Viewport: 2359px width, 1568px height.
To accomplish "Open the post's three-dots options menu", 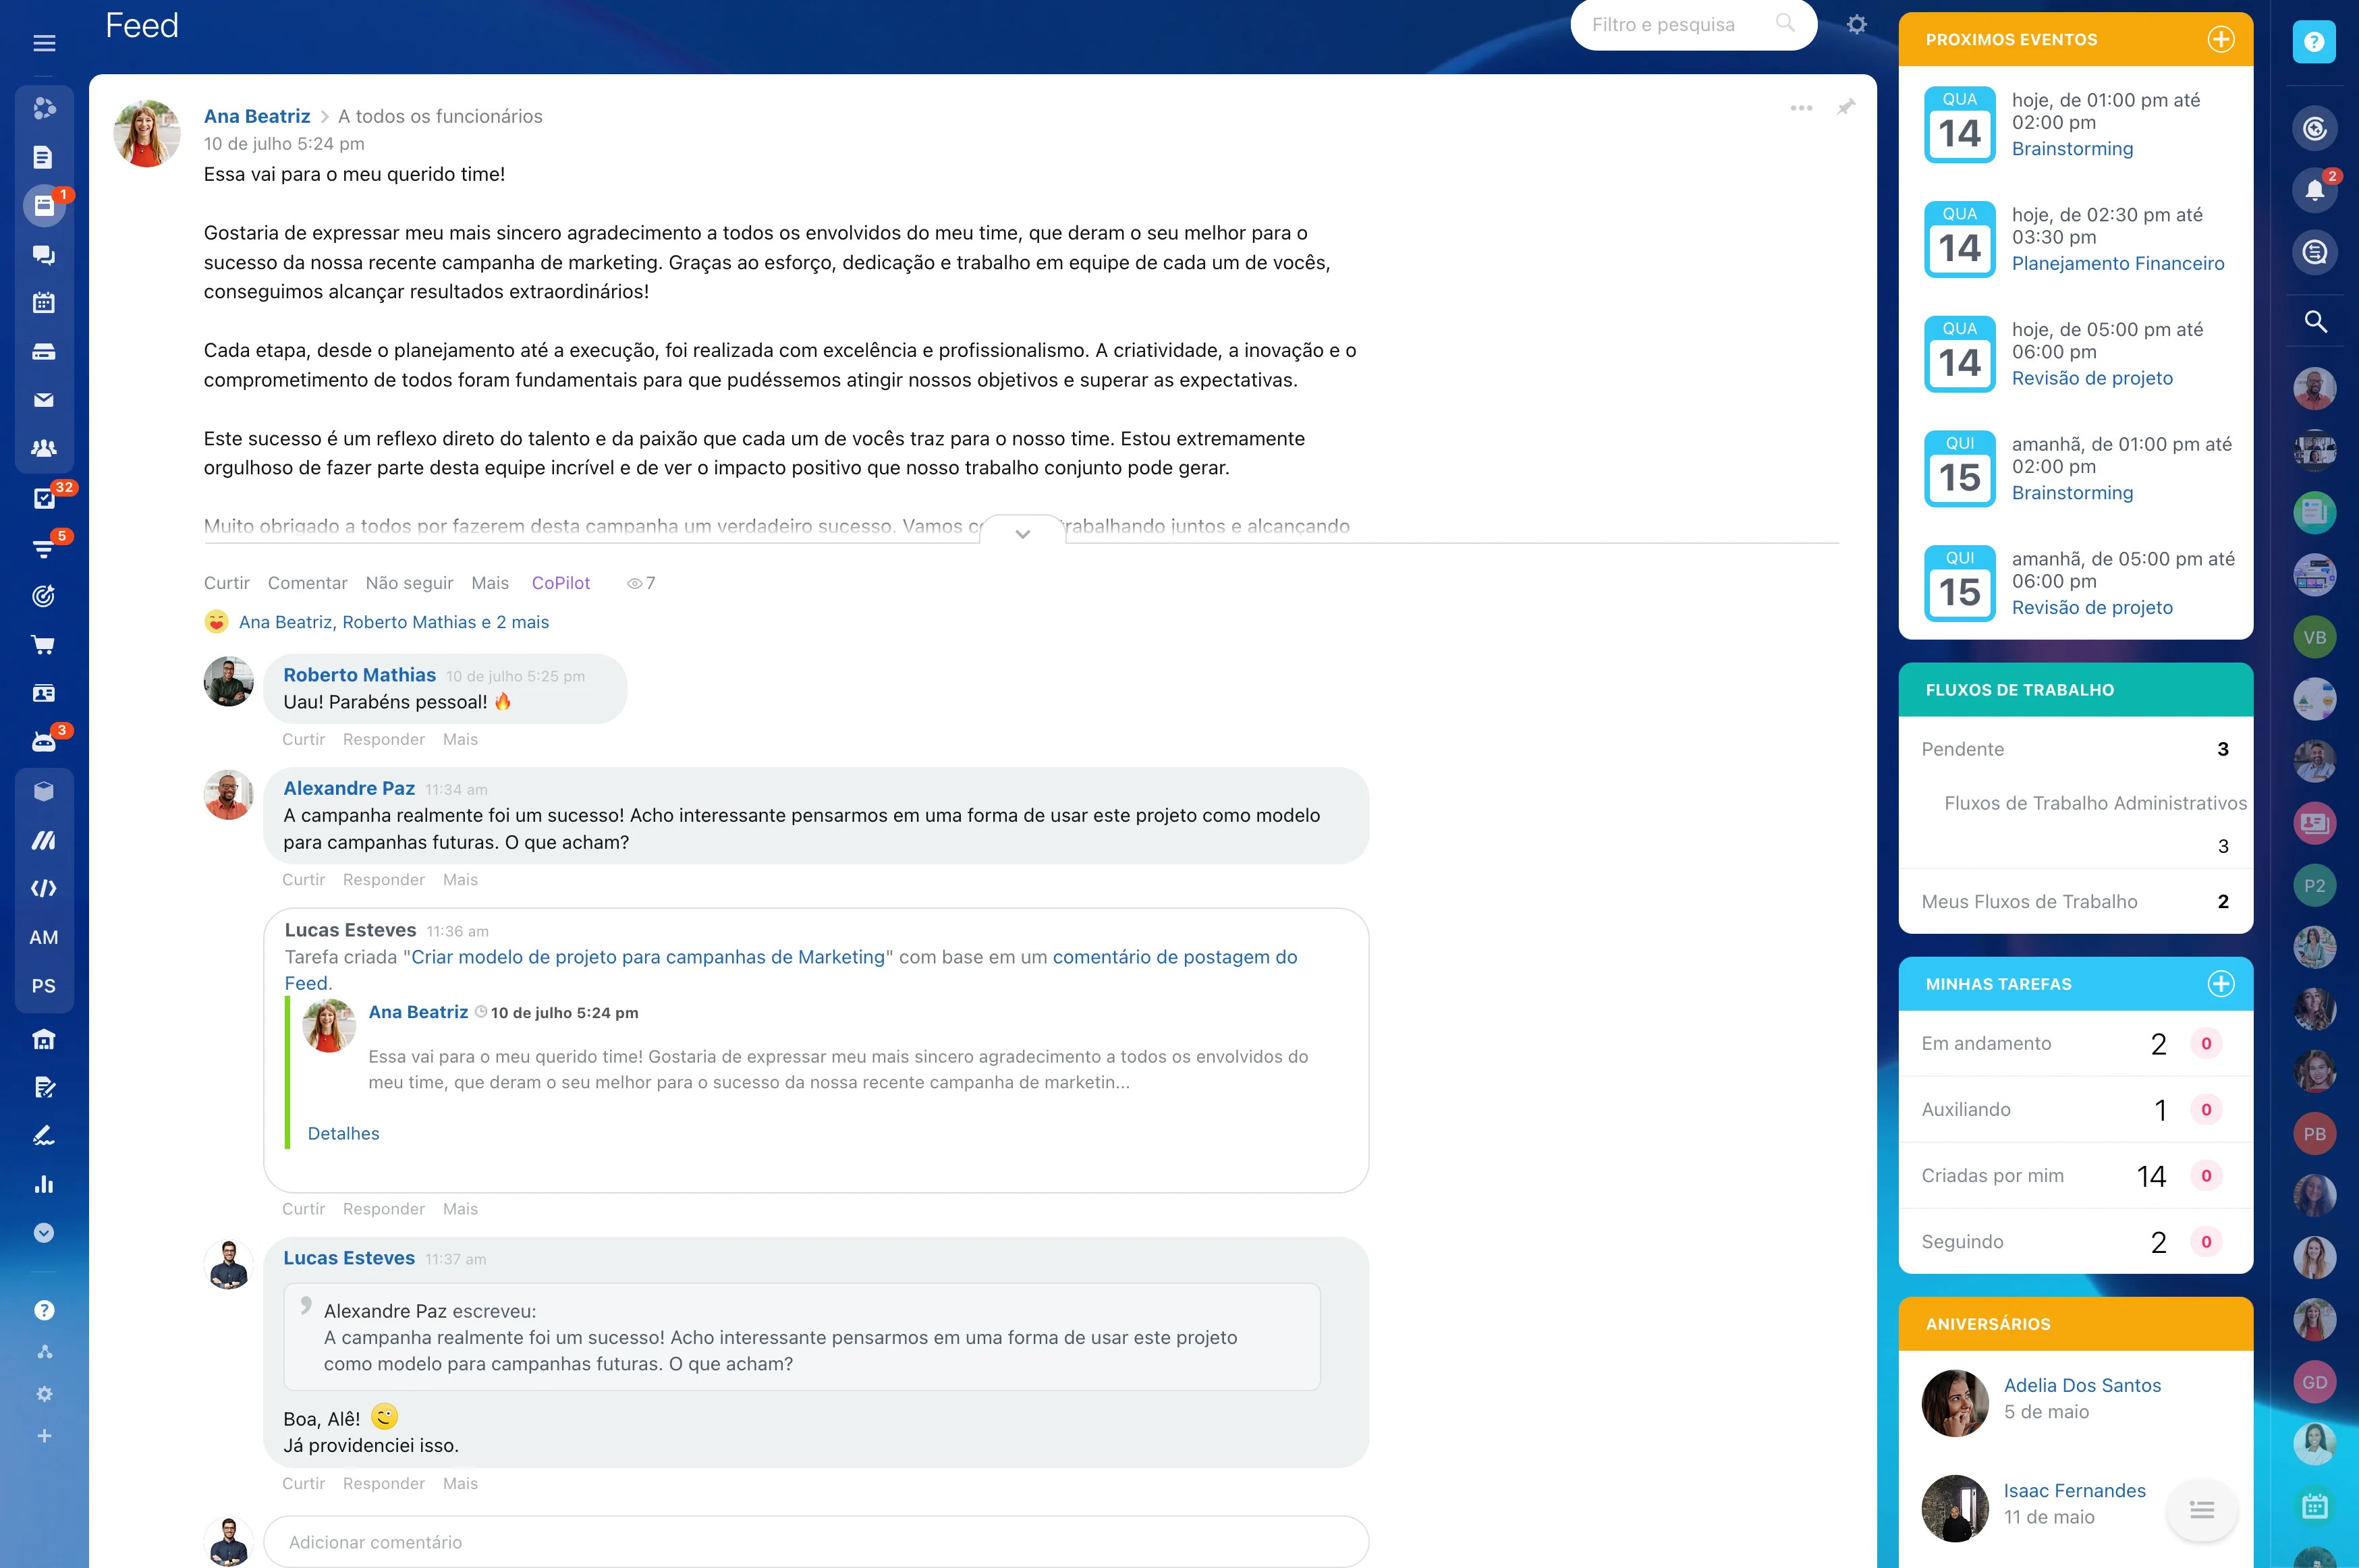I will pos(1801,108).
